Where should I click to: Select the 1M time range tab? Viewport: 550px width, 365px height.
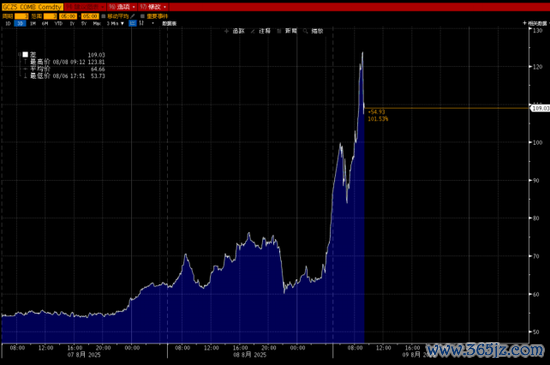click(33, 23)
